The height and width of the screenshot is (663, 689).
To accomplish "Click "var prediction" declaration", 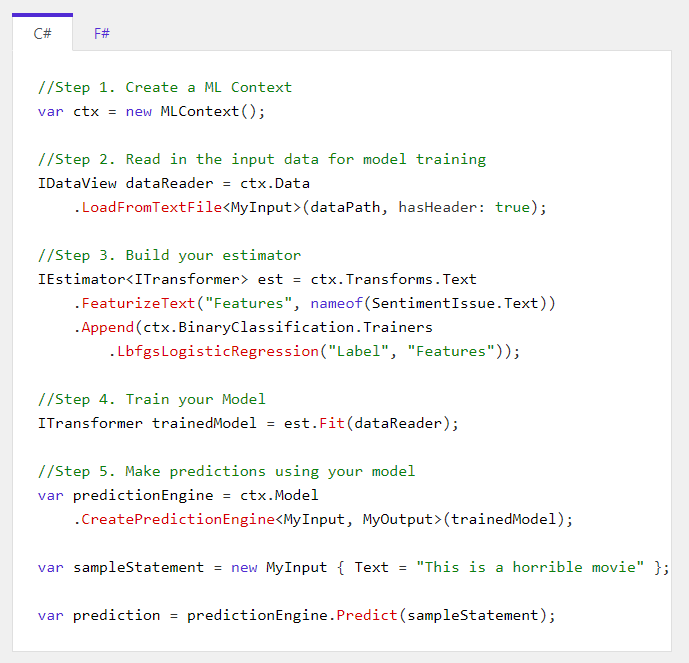I will pos(99,616).
